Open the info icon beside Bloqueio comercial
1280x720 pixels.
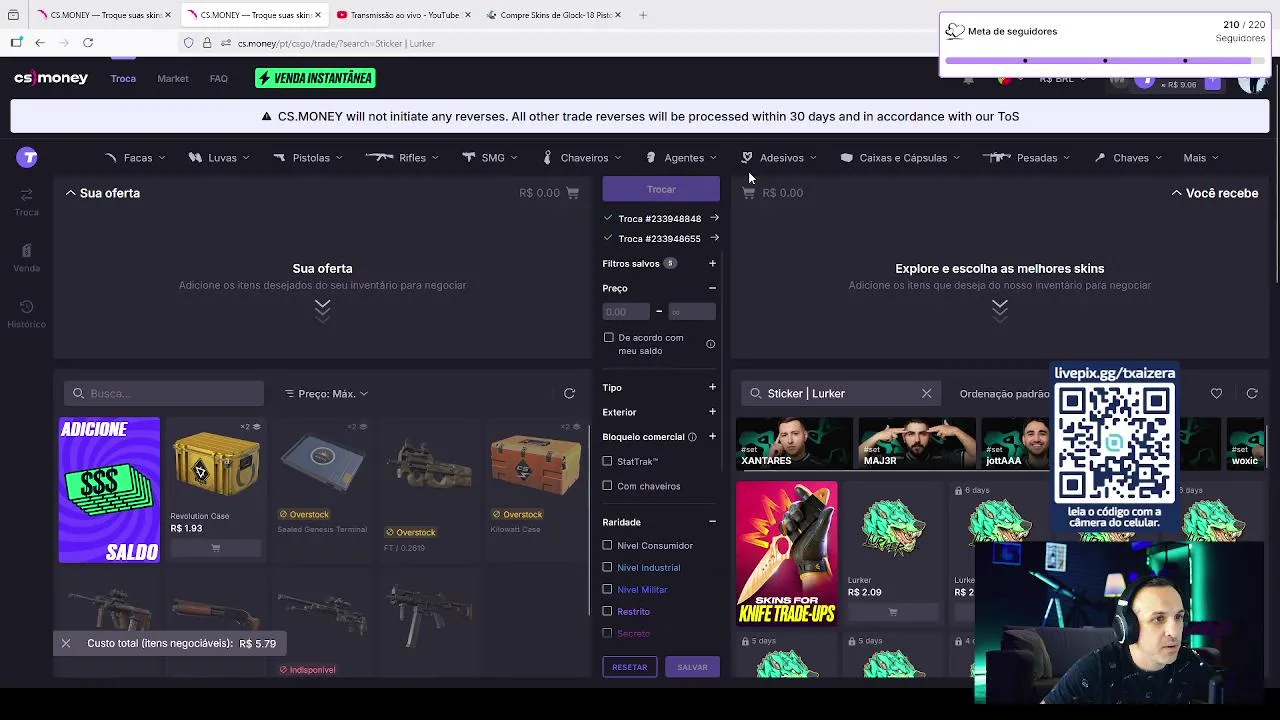coord(692,437)
